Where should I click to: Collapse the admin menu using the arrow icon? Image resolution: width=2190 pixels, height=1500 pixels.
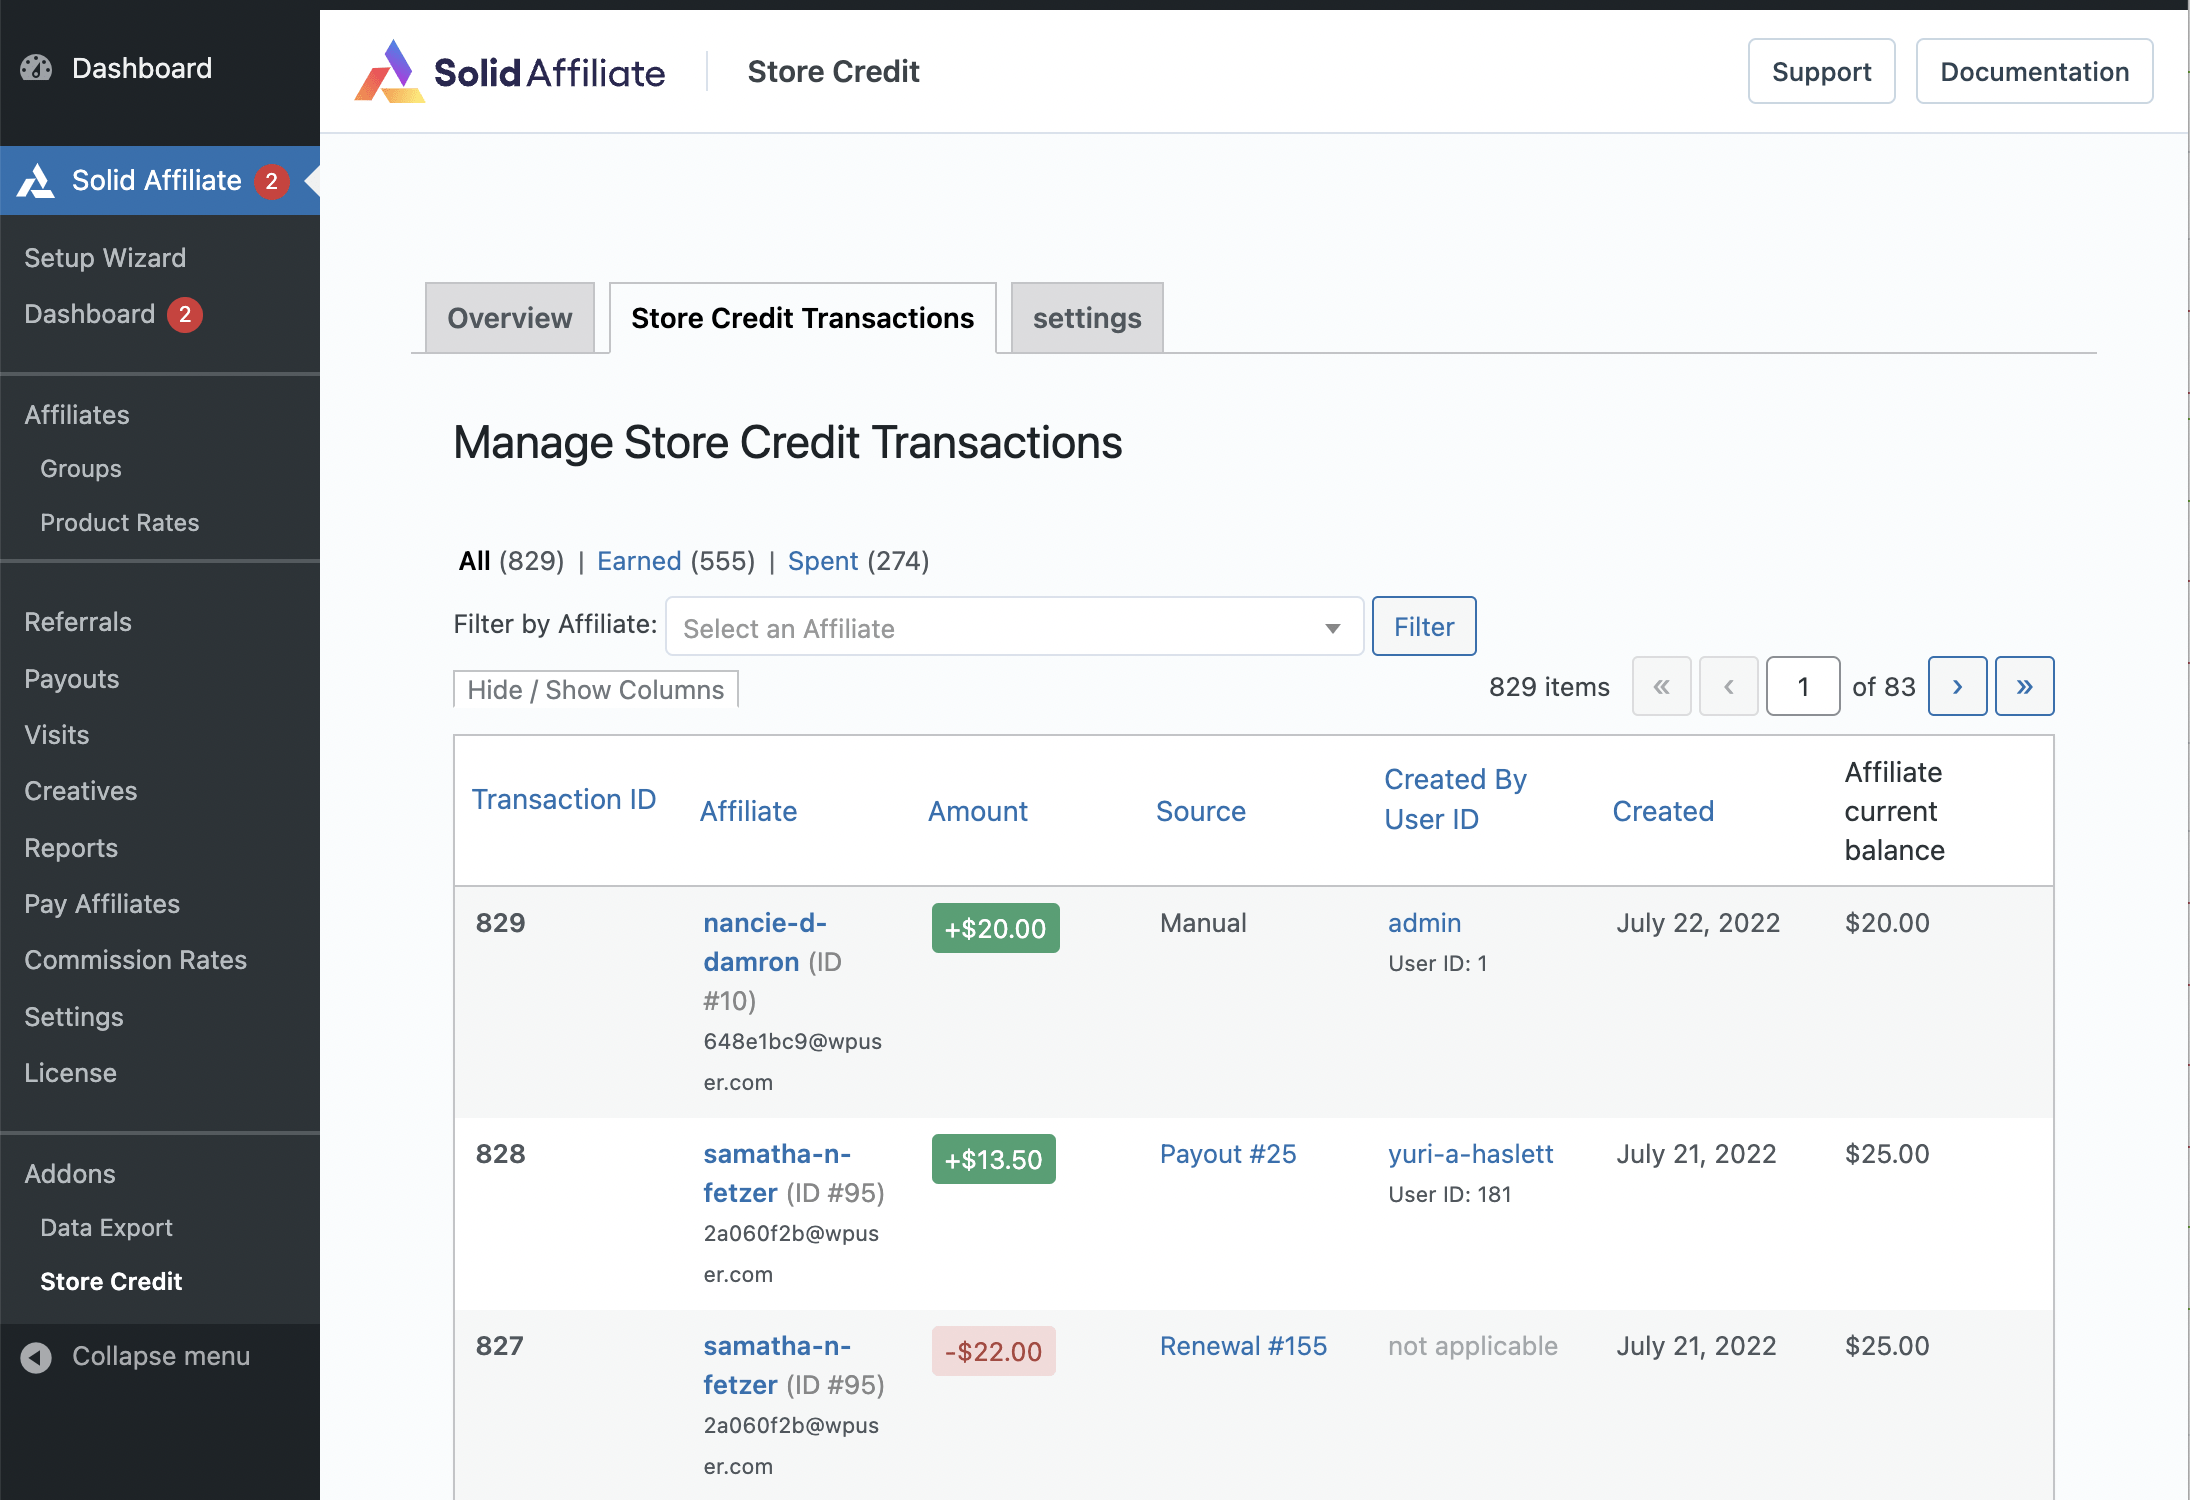click(x=36, y=1356)
